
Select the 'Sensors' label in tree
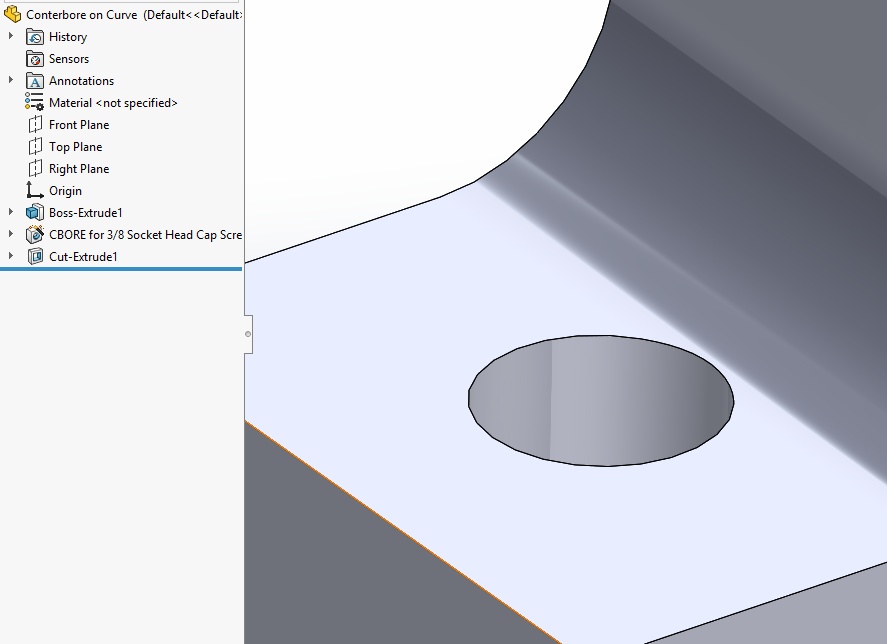click(x=69, y=59)
